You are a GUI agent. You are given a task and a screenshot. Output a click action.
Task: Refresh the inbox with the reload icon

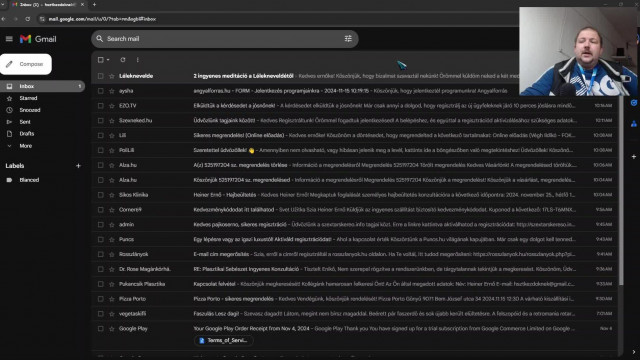pos(123,60)
